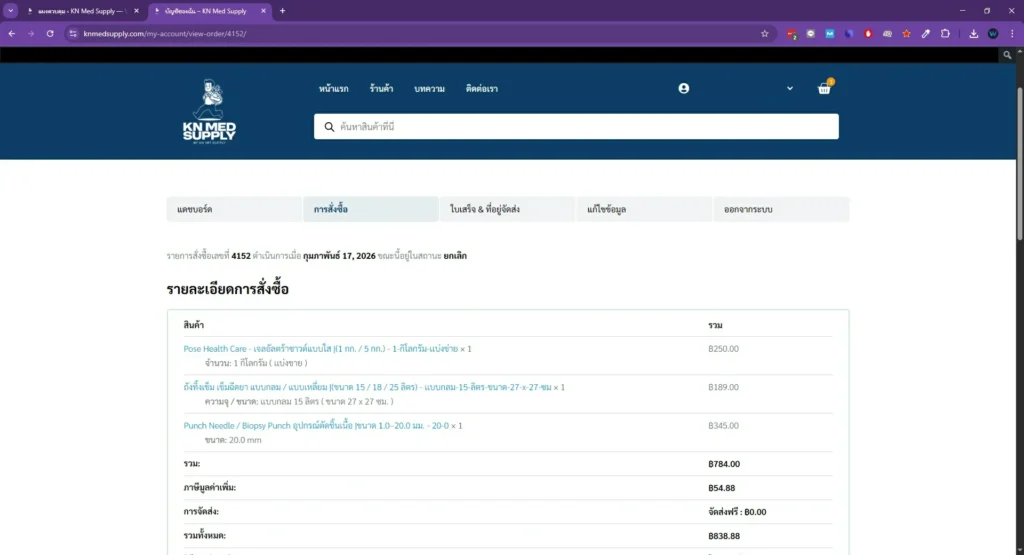Open the ถังทิ้งเข็ม sharps container product link

(x=368, y=387)
